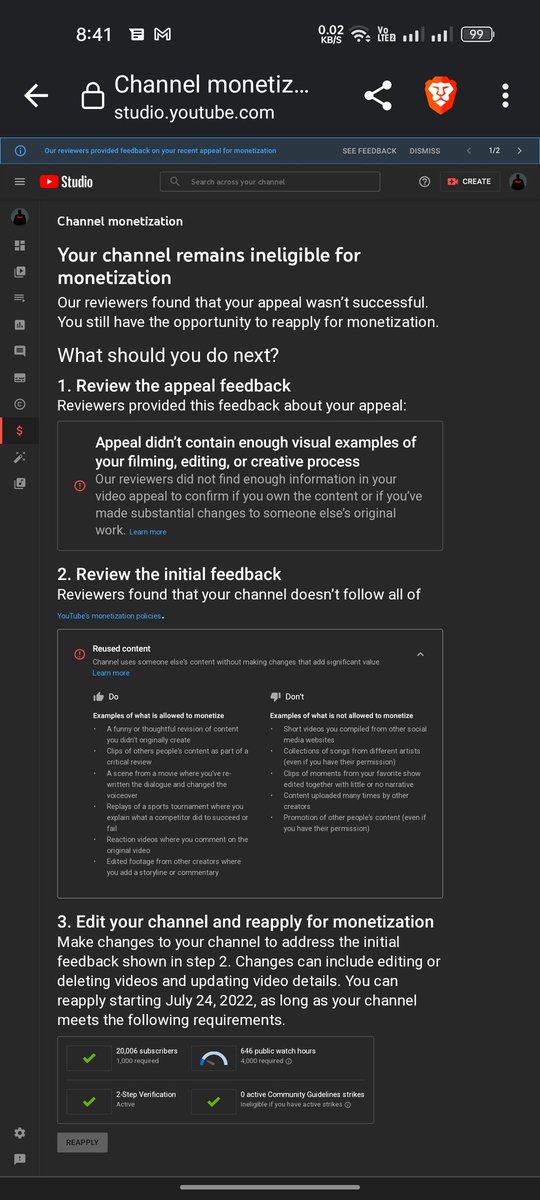Collapse the Reused content section chevron

click(x=420, y=654)
